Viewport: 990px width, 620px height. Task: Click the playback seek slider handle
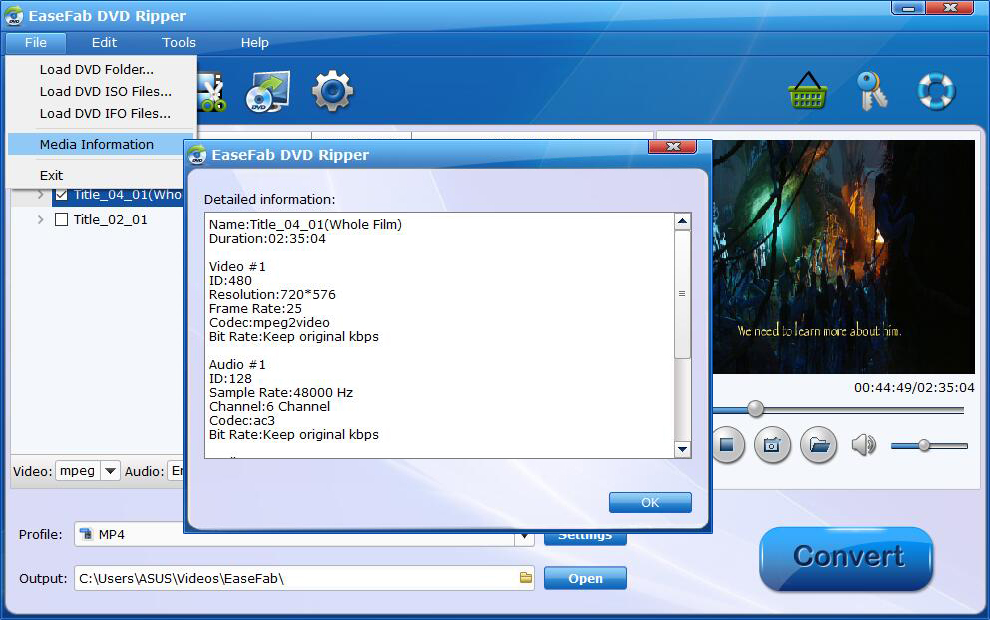pyautogui.click(x=755, y=409)
